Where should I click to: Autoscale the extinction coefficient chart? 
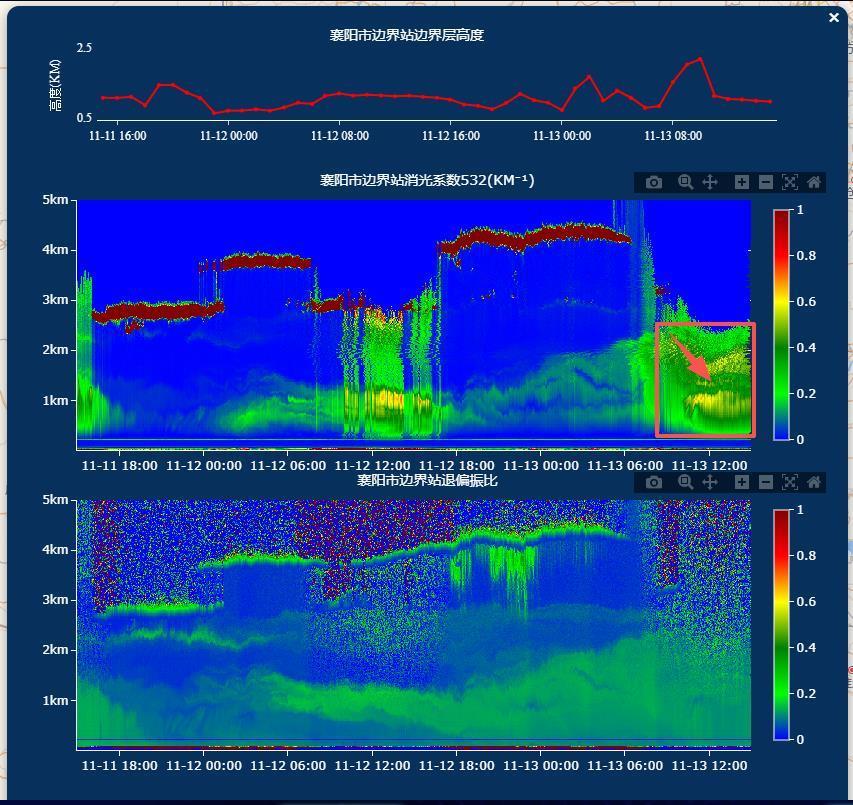click(x=790, y=182)
